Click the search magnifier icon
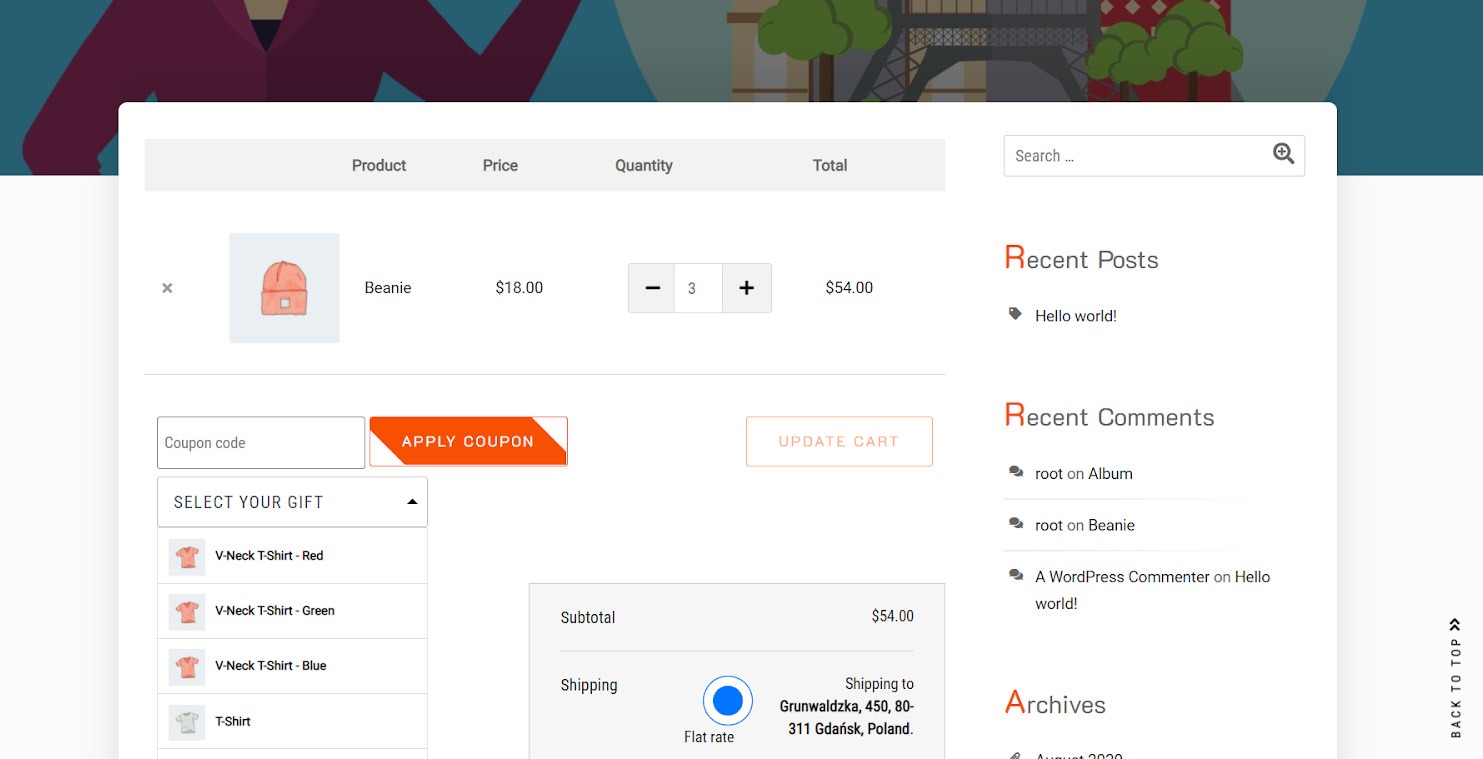Screen dimensions: 1483x759 (x=1283, y=154)
